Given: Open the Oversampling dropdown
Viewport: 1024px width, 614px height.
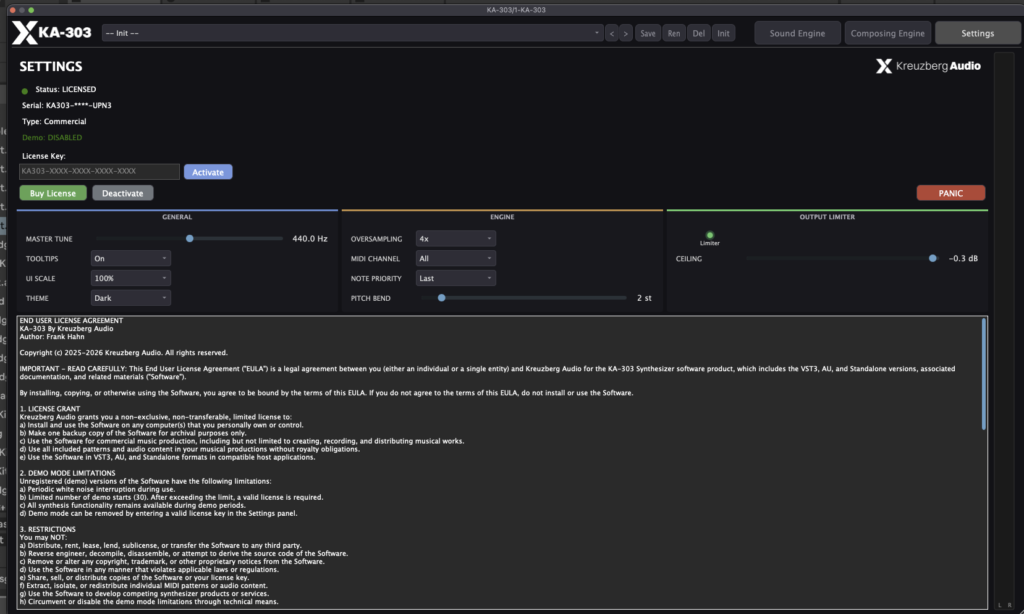Looking at the screenshot, I should pos(455,239).
